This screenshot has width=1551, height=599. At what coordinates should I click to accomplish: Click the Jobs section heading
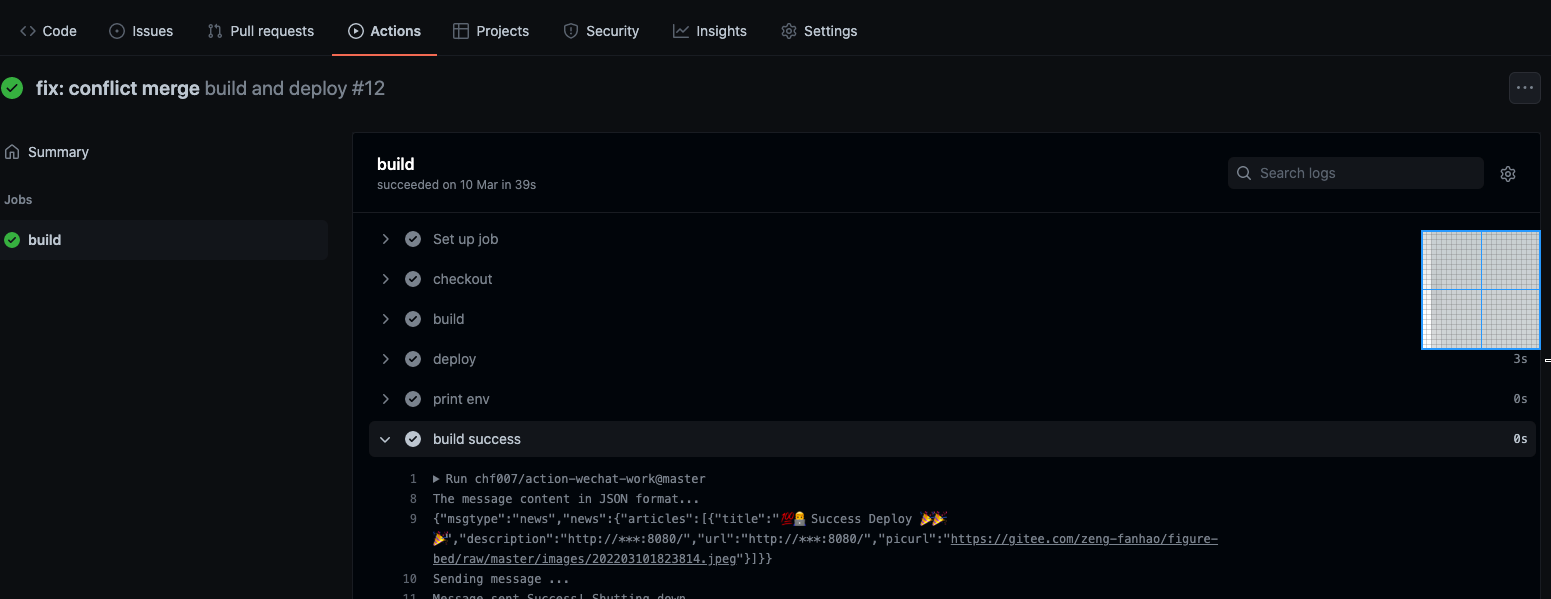point(18,200)
